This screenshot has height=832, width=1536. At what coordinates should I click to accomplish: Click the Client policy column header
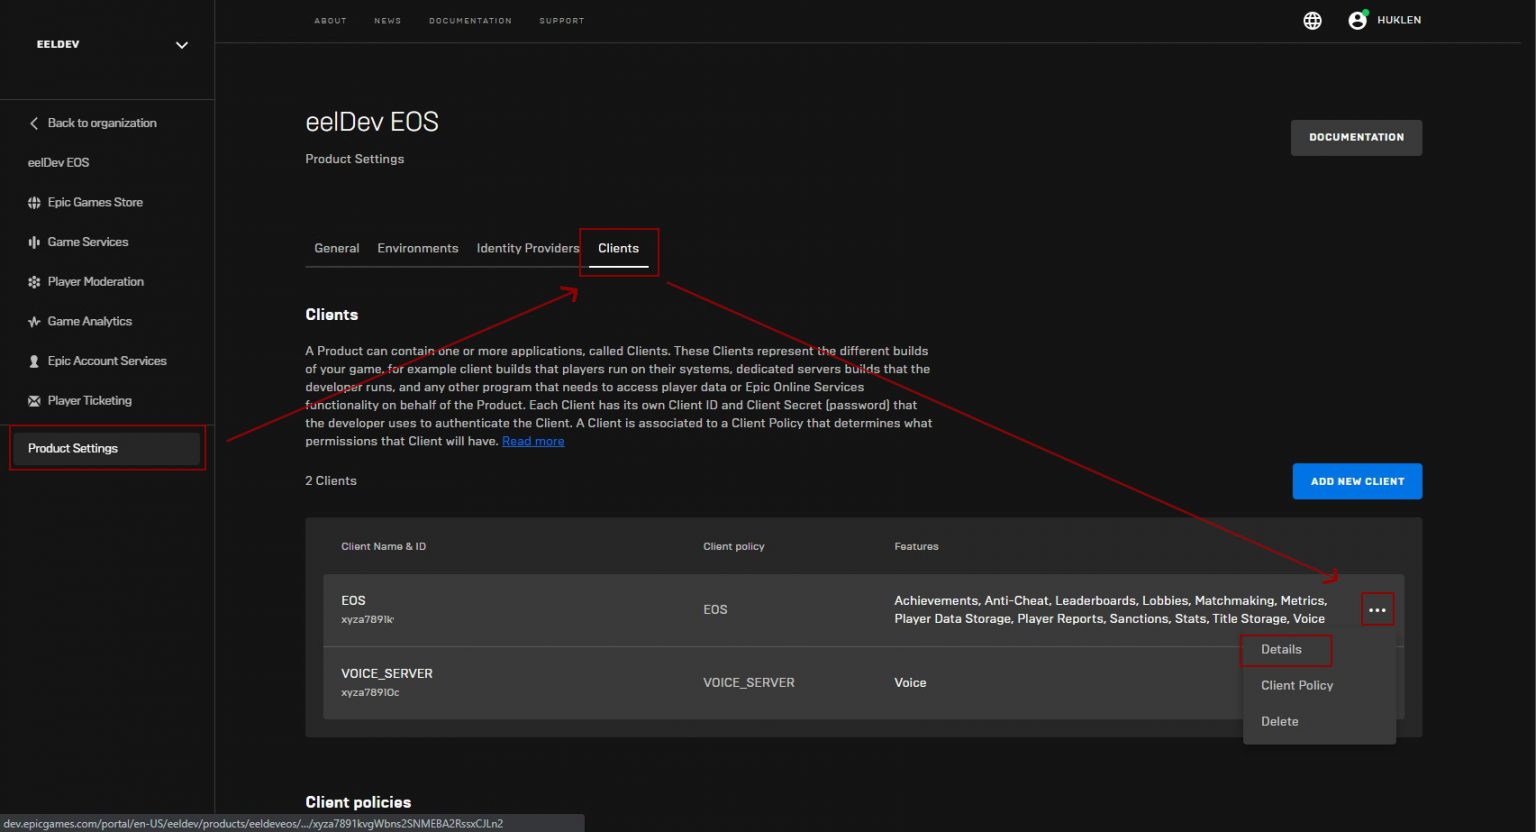pos(734,547)
